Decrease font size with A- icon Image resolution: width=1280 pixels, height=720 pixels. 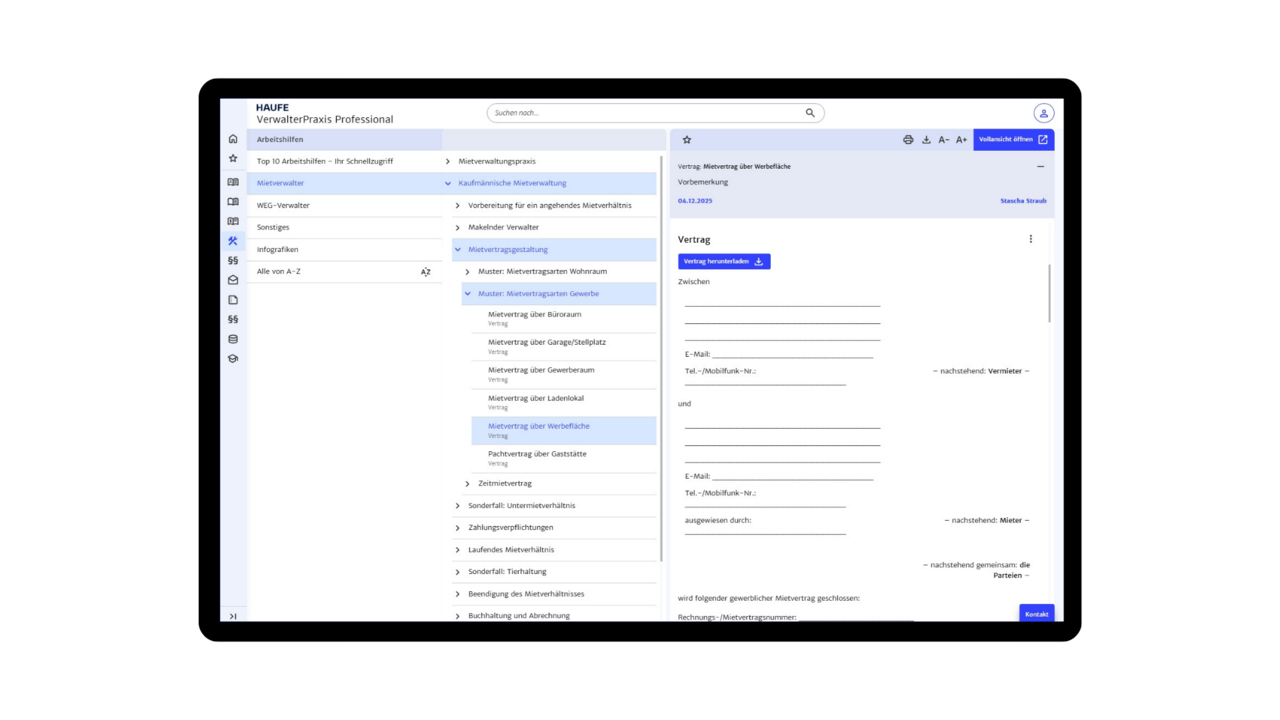(x=944, y=140)
